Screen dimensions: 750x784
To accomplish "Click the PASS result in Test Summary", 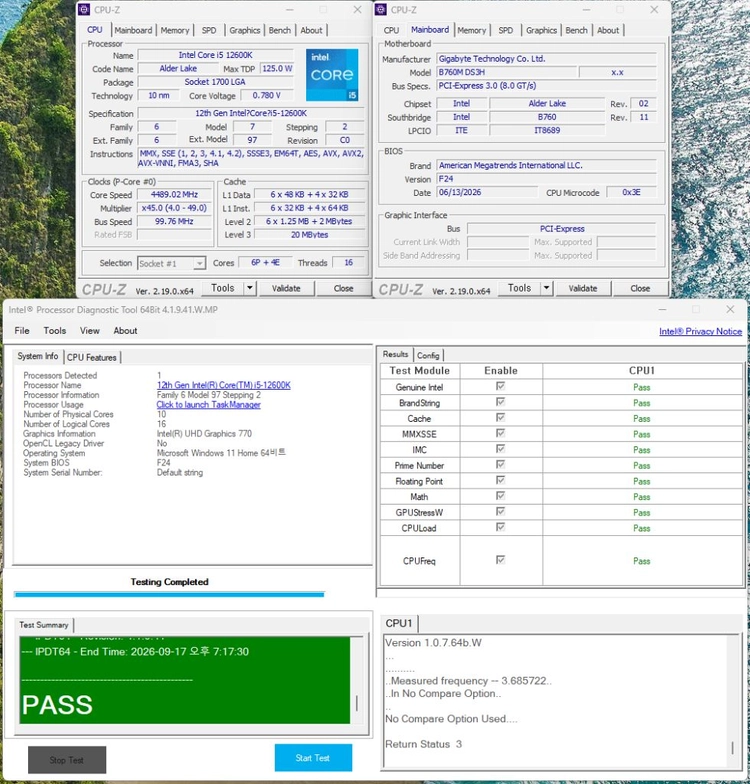I will pyautogui.click(x=58, y=704).
